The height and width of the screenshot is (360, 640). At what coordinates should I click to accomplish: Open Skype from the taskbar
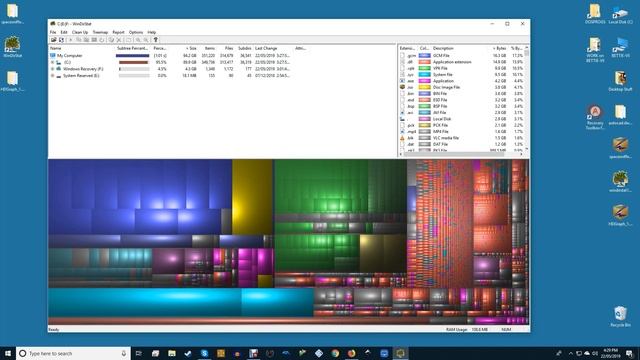(204, 353)
